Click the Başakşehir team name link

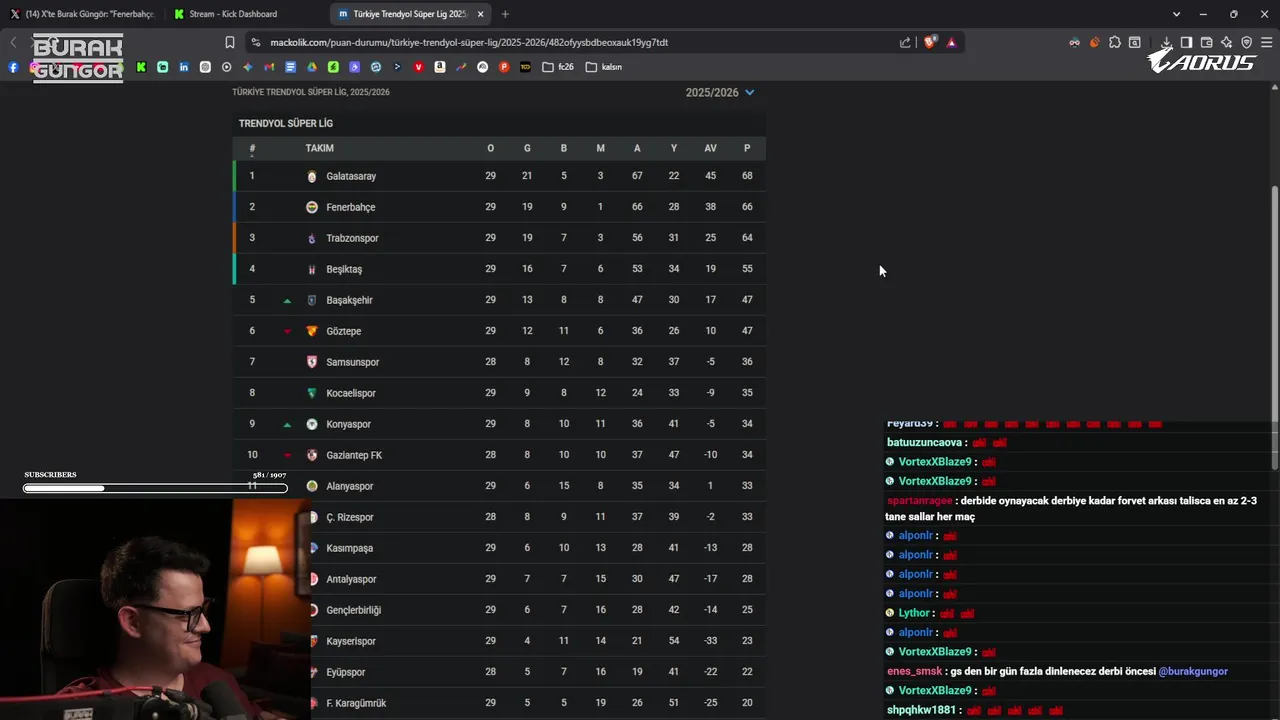click(x=349, y=300)
